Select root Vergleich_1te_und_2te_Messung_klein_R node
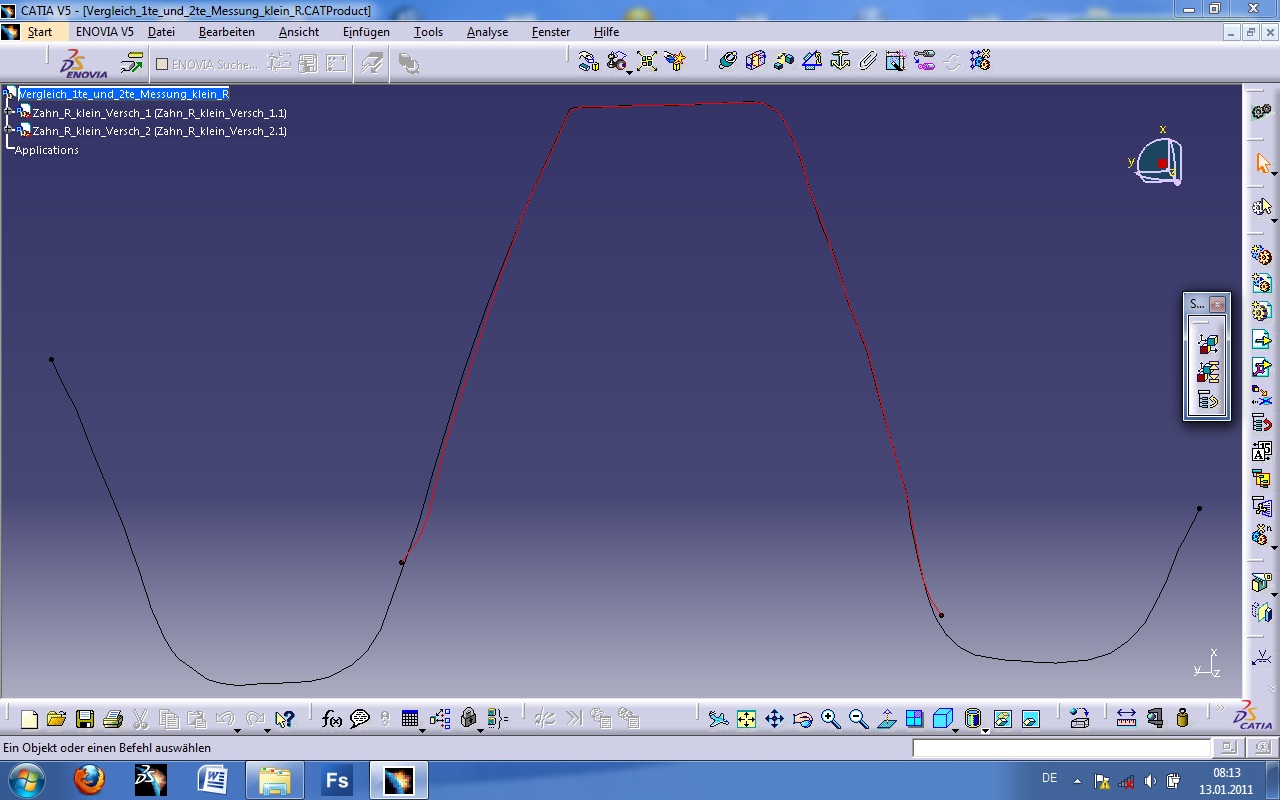The image size is (1280, 800). [x=124, y=94]
